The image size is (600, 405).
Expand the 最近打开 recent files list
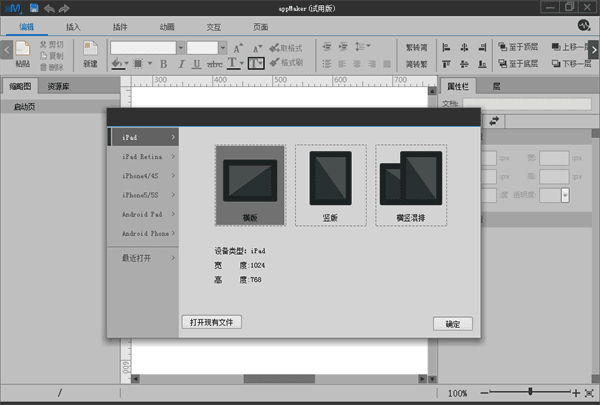(x=143, y=258)
